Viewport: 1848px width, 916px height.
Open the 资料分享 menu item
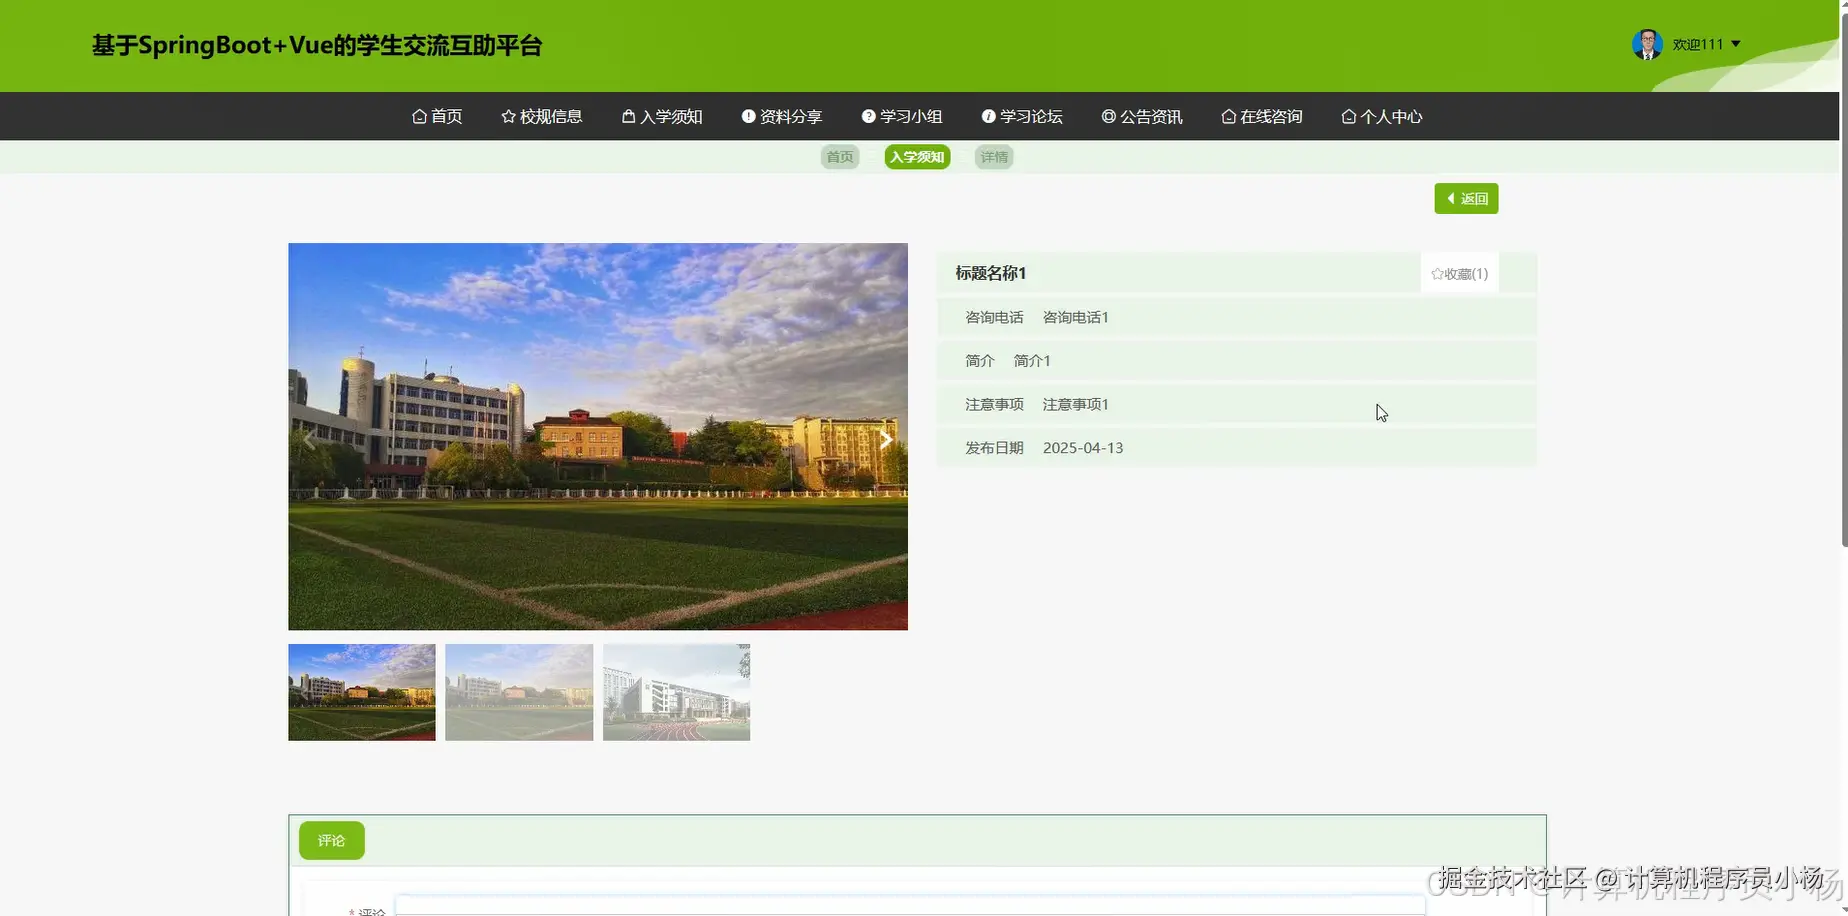[782, 116]
